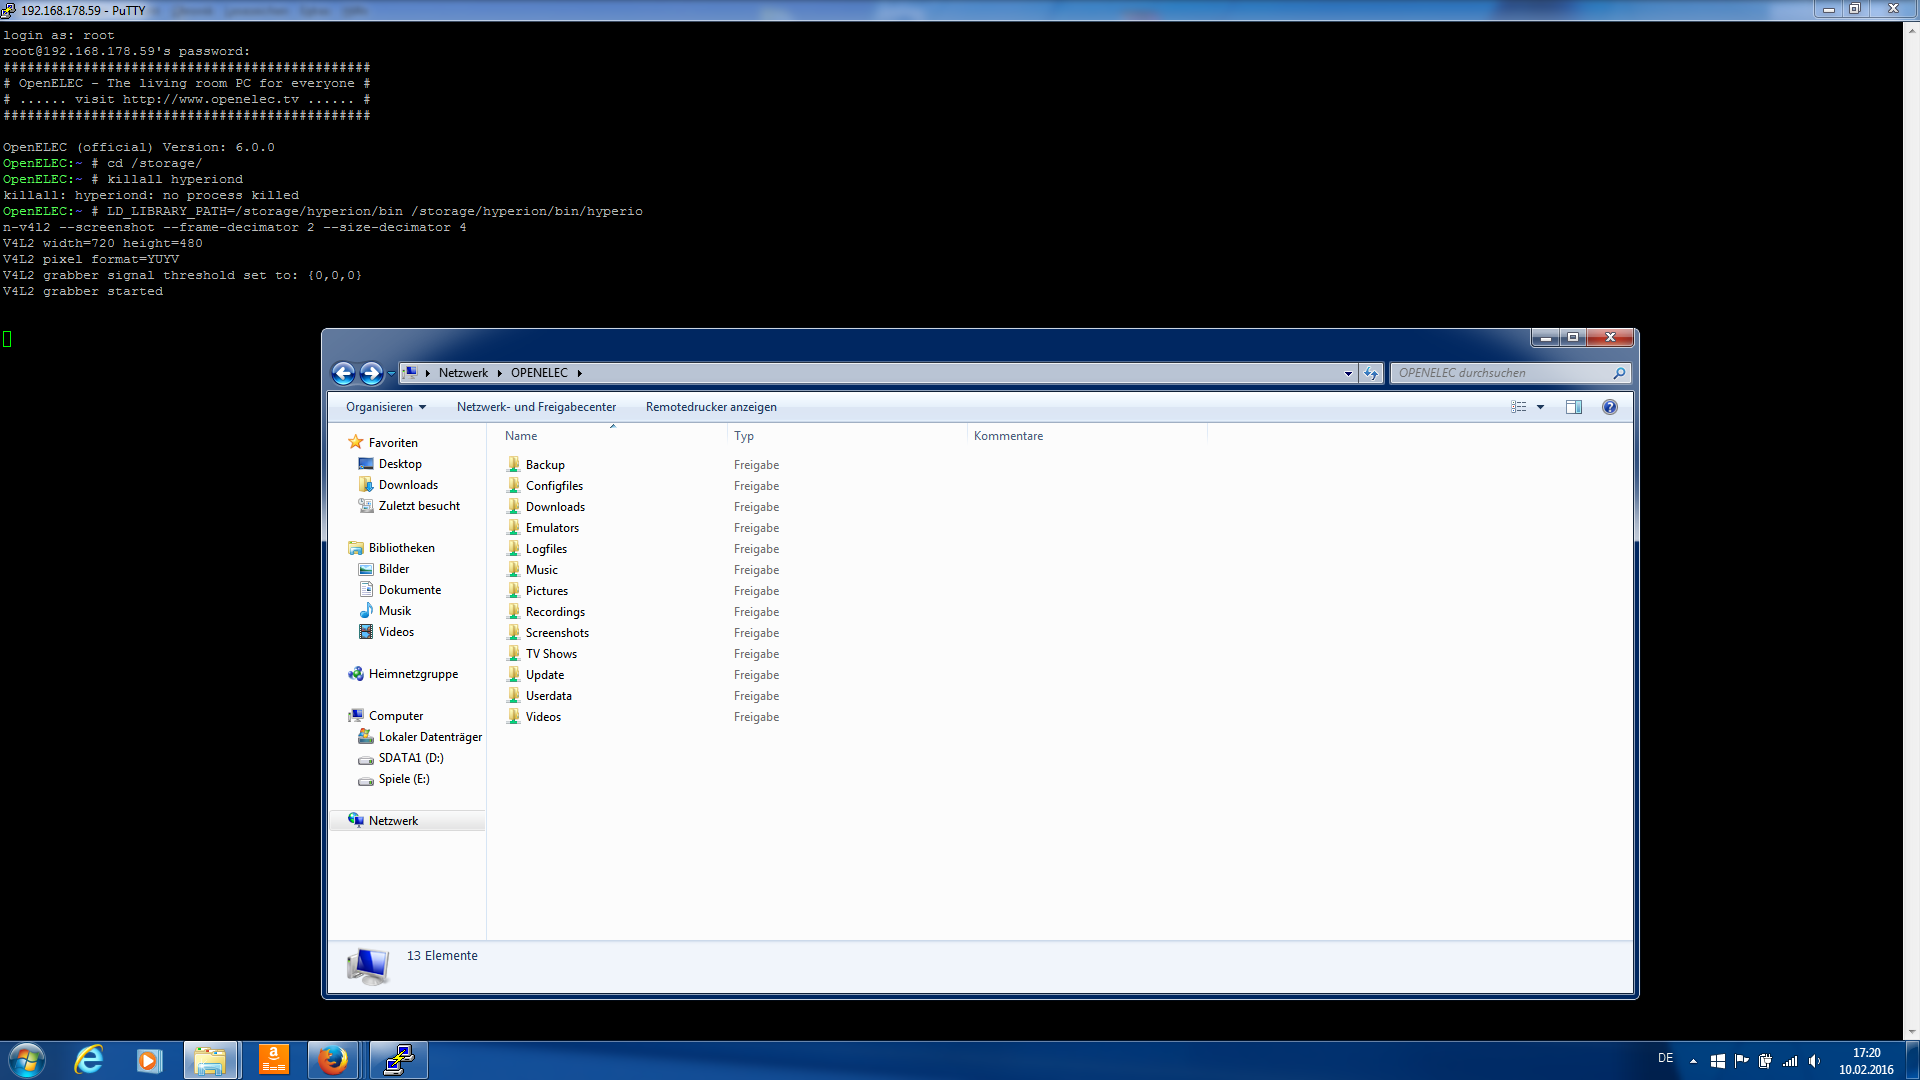Click the refresh button beside address bar
1920x1080 pixels.
(1370, 373)
